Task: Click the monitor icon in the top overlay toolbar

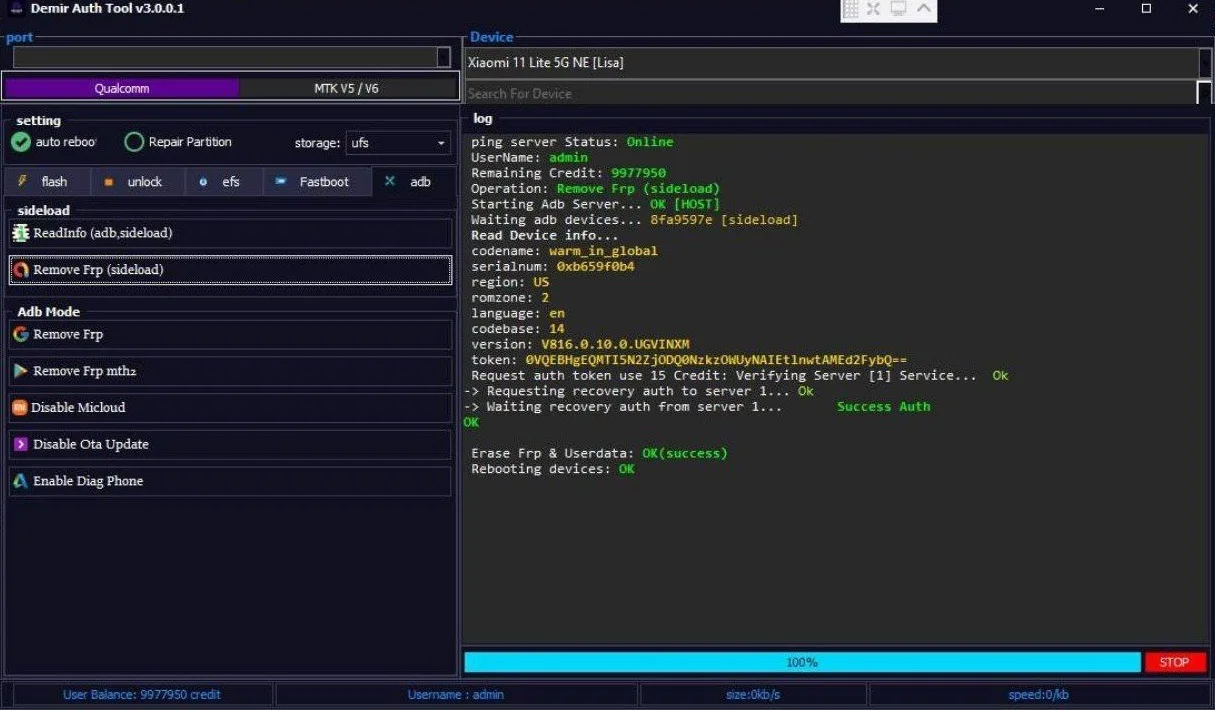Action: pyautogui.click(x=898, y=9)
